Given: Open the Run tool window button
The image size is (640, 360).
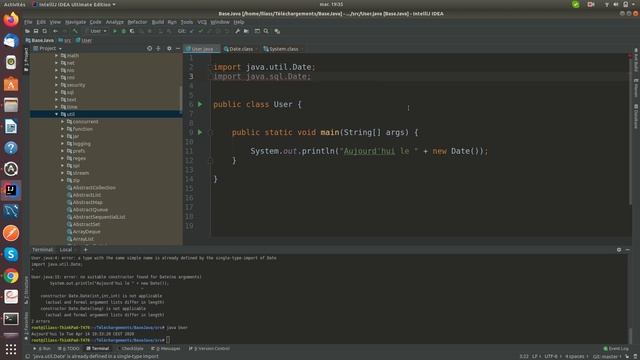Looking at the screenshot, I should (42, 349).
